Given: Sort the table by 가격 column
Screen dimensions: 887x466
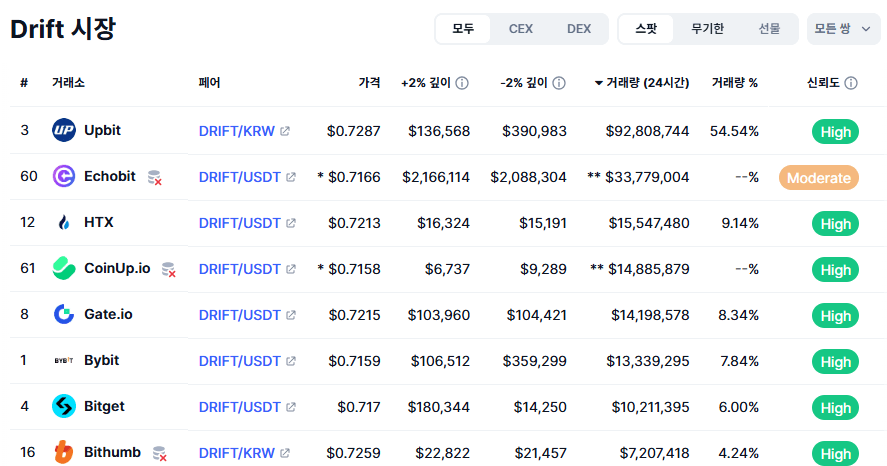Looking at the screenshot, I should pos(369,83).
